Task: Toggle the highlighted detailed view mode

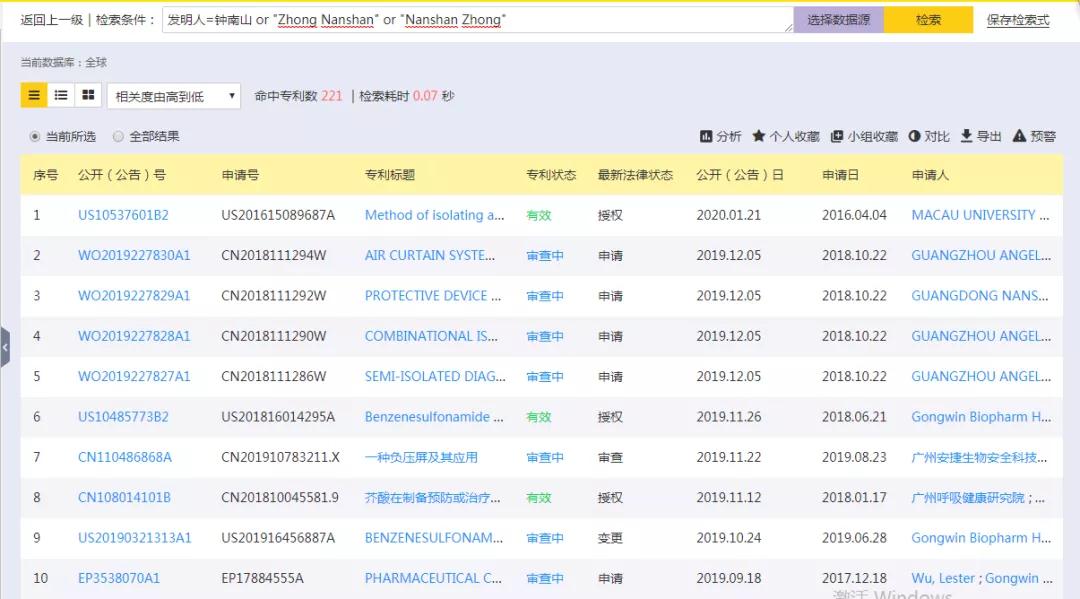Action: click(35, 95)
